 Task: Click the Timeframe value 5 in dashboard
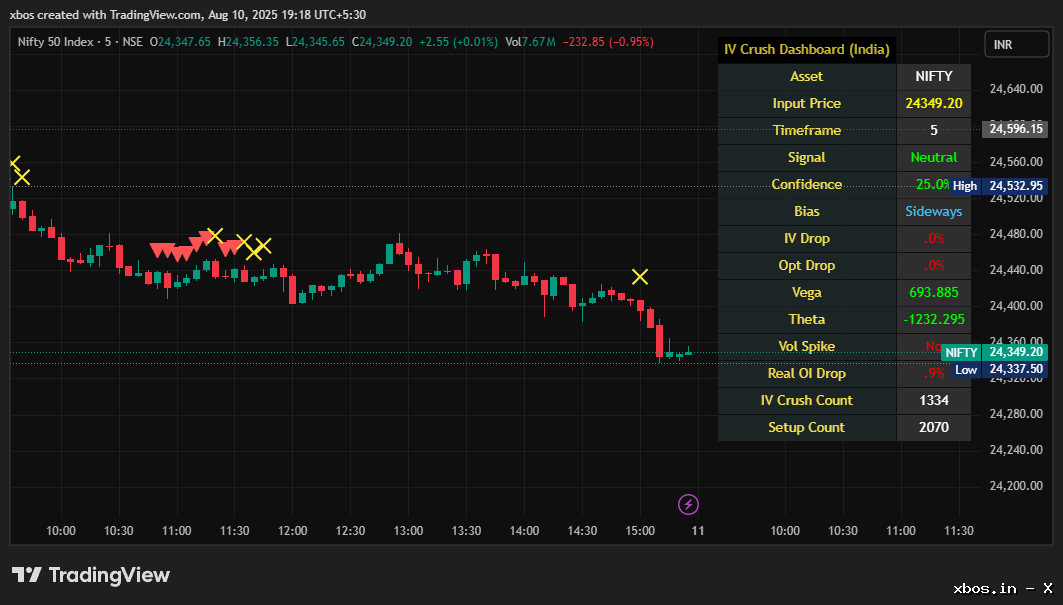coord(934,130)
